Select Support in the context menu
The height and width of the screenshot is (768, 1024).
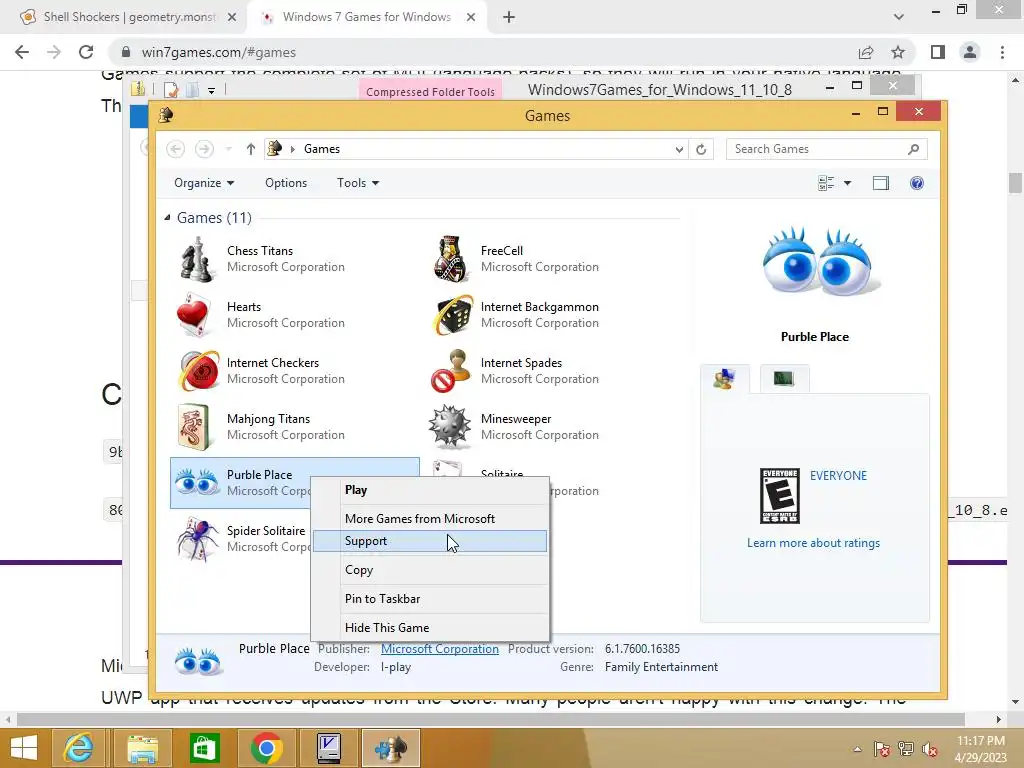(430, 541)
